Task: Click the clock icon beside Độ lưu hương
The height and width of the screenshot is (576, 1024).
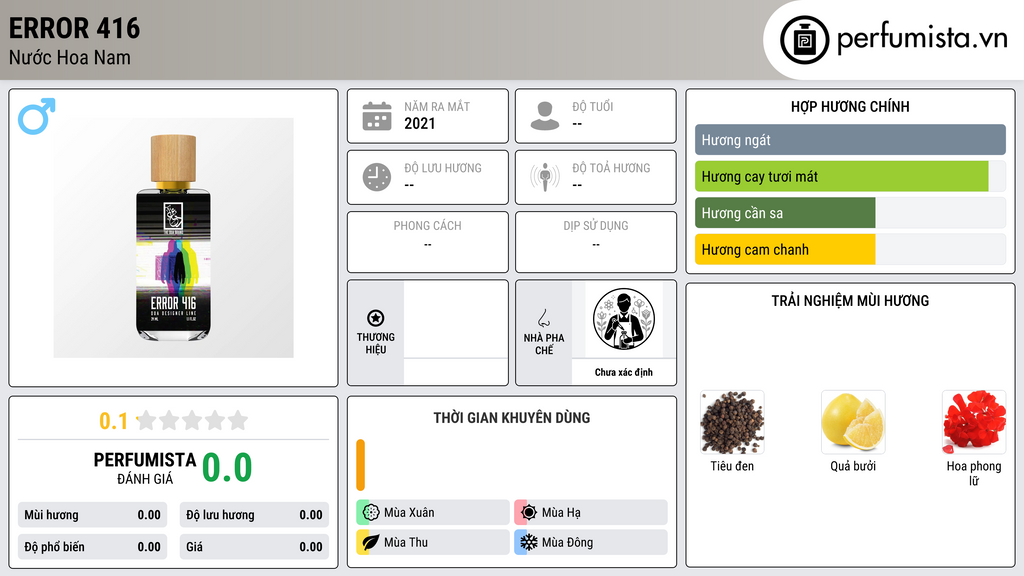Action: pyautogui.click(x=377, y=177)
